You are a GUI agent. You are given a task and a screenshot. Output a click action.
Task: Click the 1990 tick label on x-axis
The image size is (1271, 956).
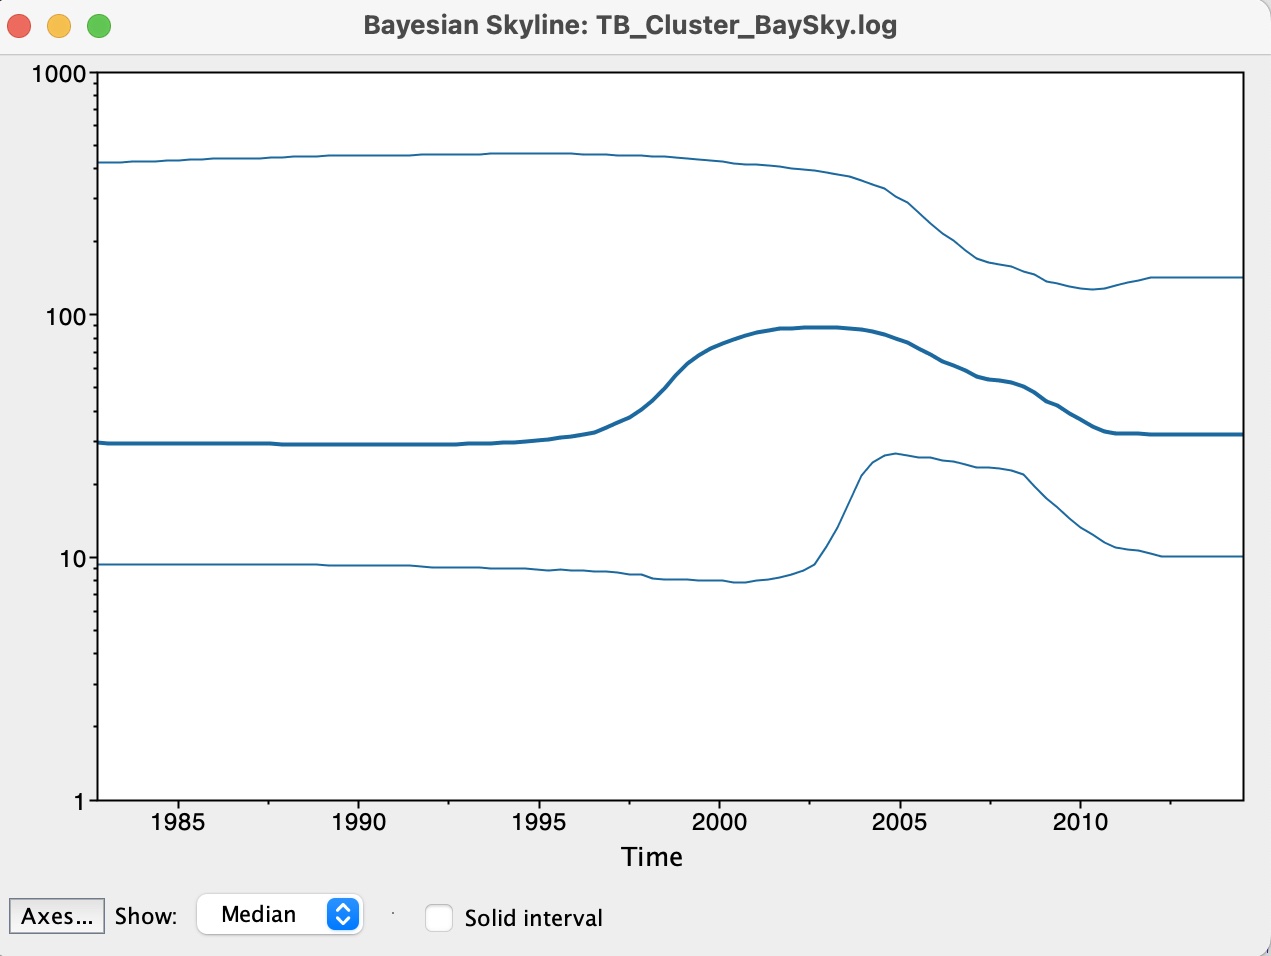(x=358, y=822)
